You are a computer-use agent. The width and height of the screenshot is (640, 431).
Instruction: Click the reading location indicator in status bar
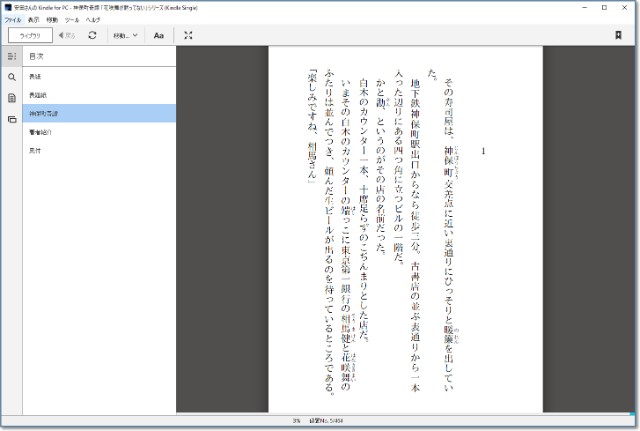(323, 422)
